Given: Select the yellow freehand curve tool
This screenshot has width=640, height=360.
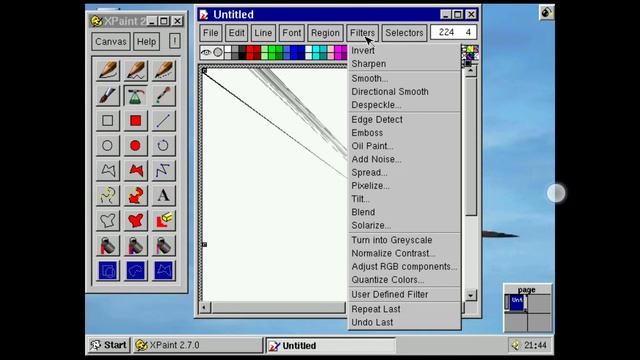Looking at the screenshot, I should (x=108, y=196).
